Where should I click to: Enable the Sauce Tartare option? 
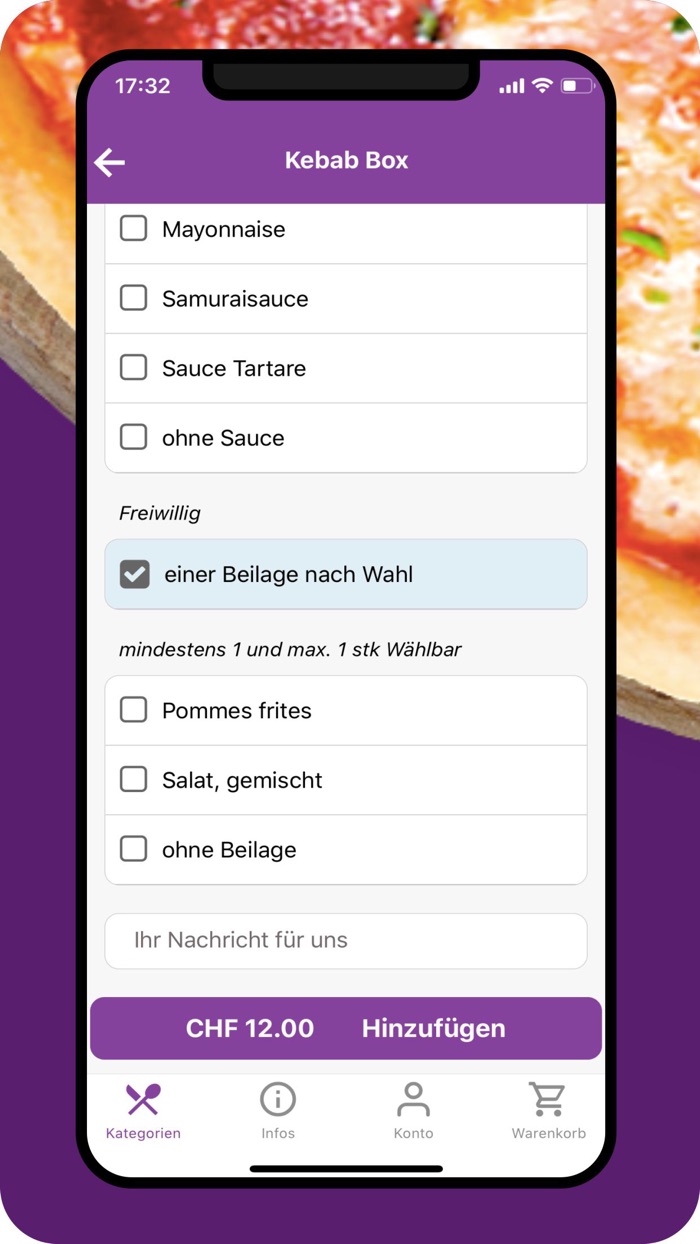click(x=133, y=367)
